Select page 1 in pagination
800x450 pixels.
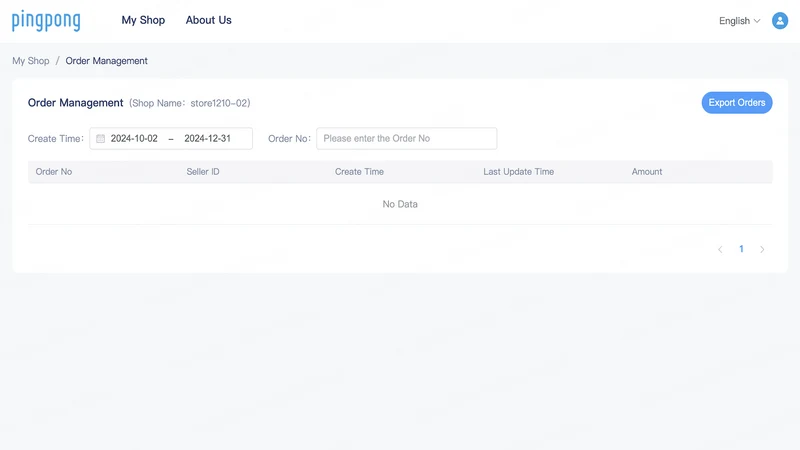tap(741, 249)
